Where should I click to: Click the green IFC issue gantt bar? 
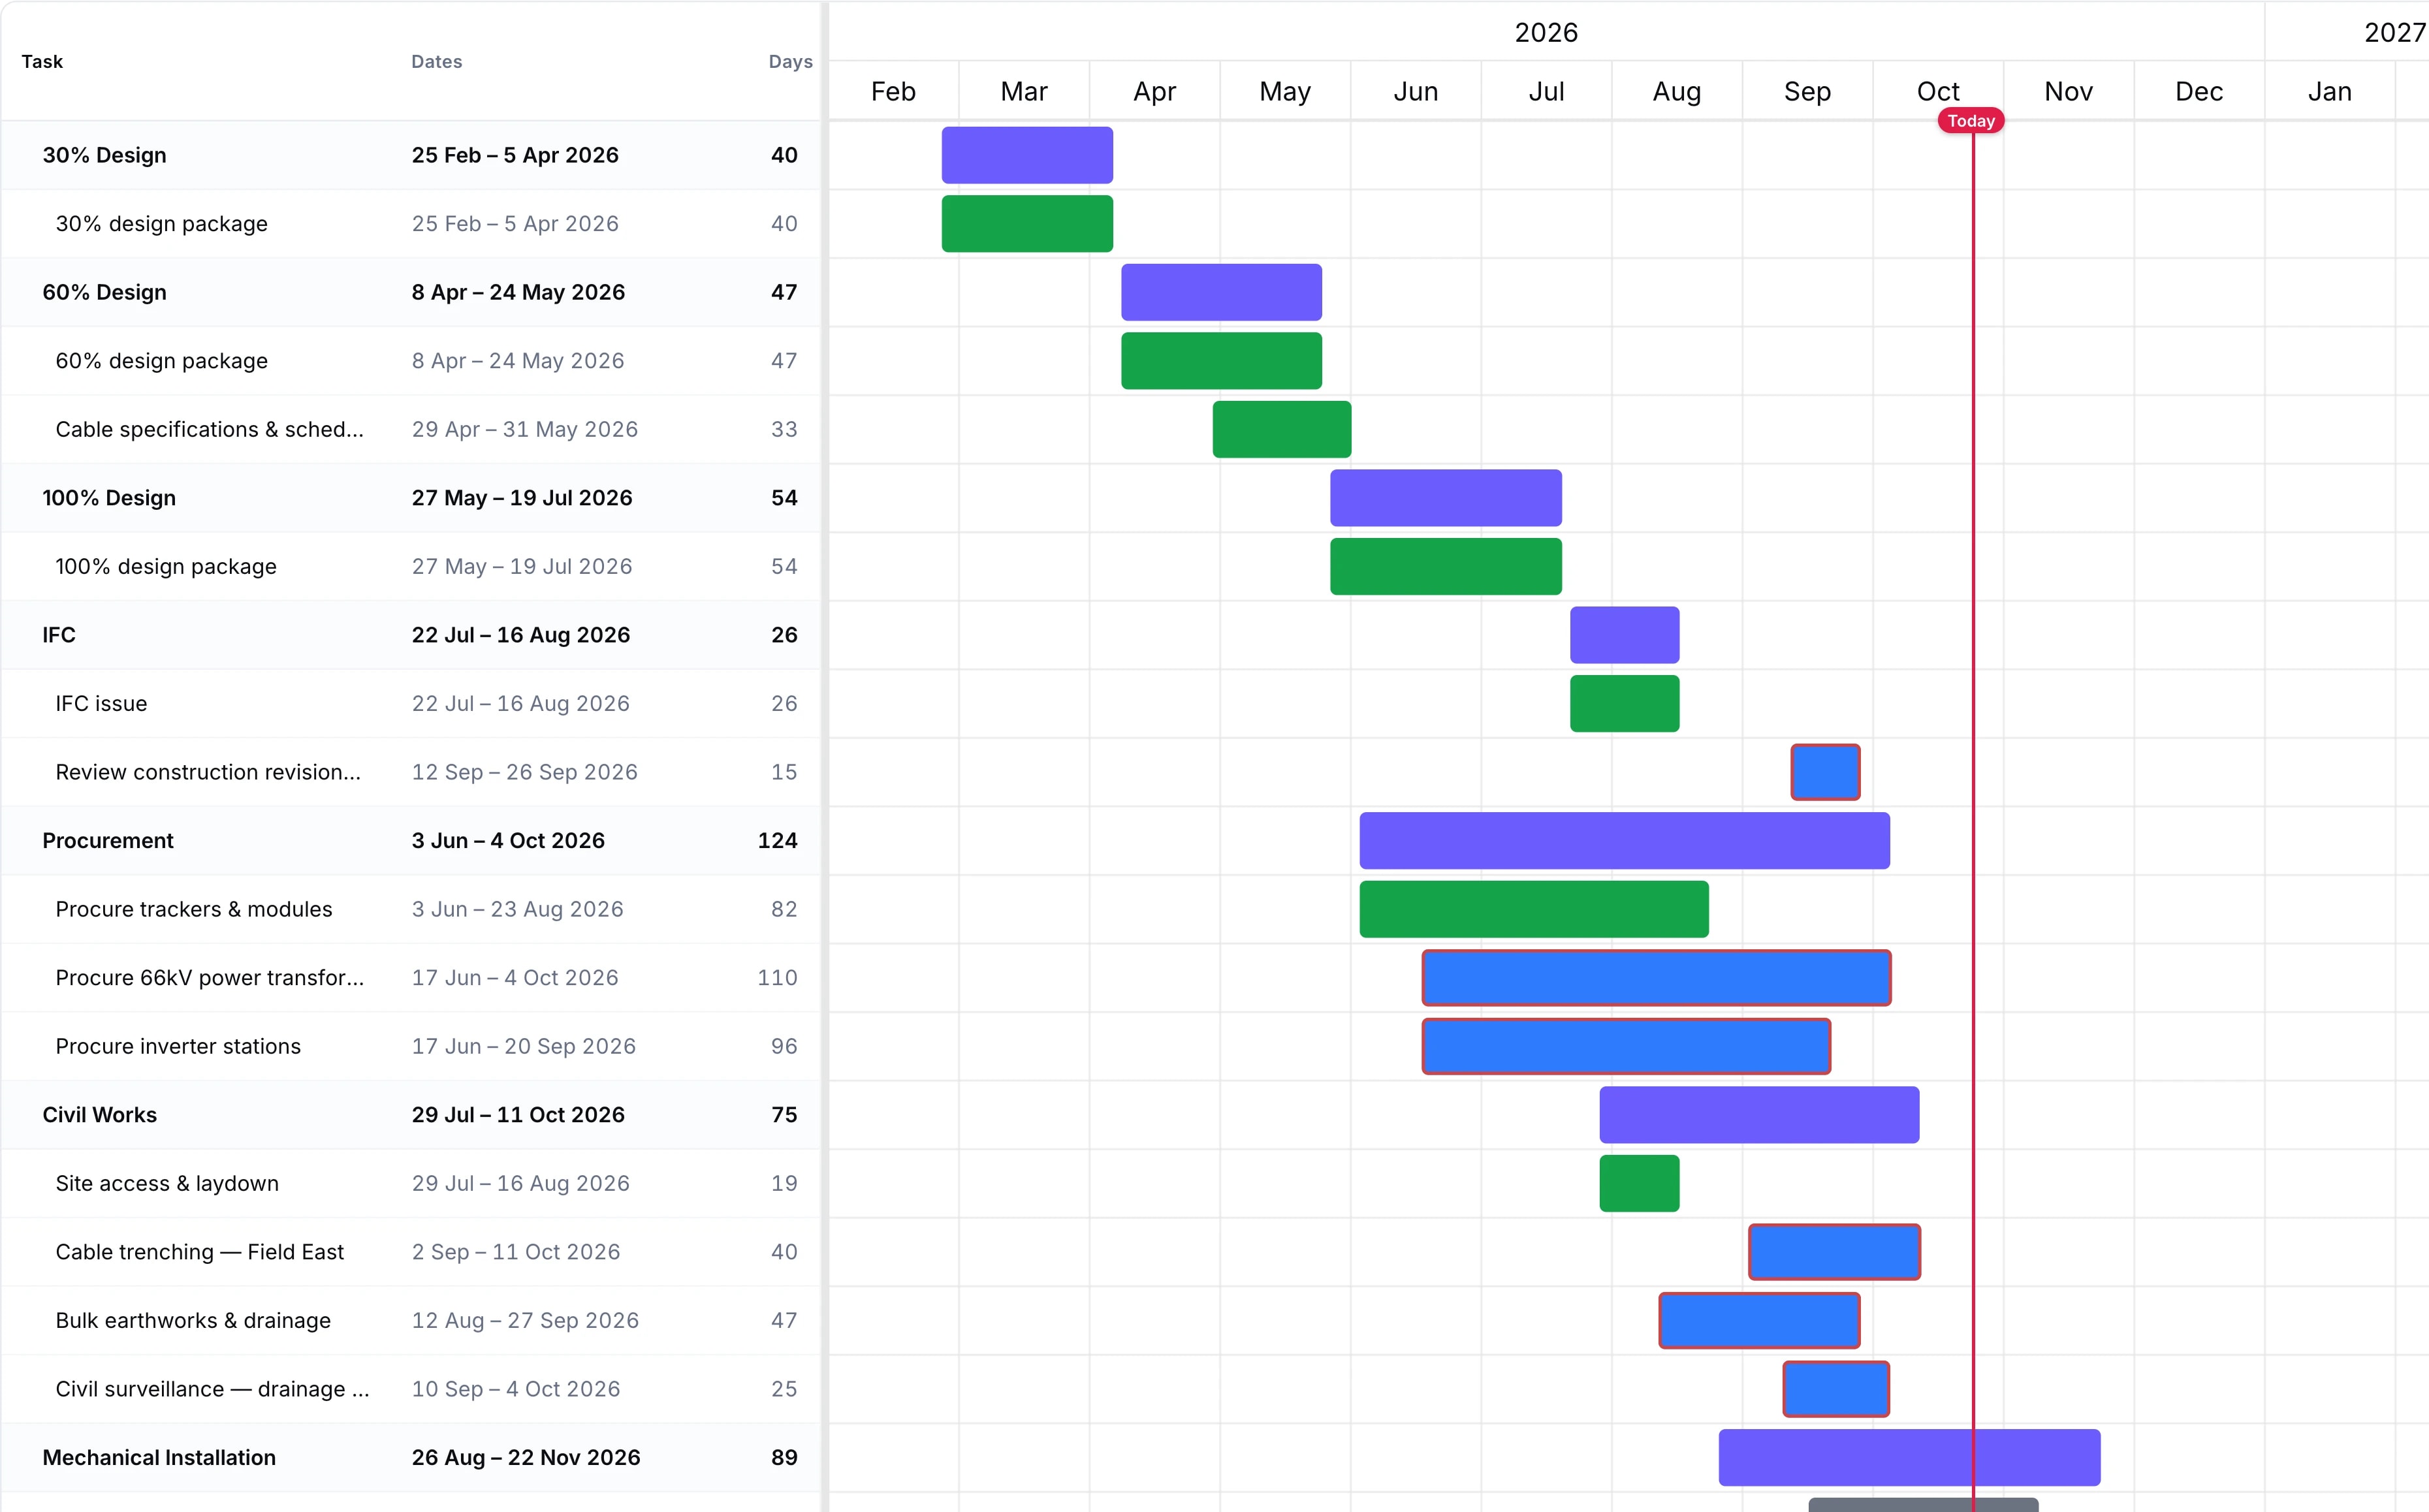pos(1624,704)
